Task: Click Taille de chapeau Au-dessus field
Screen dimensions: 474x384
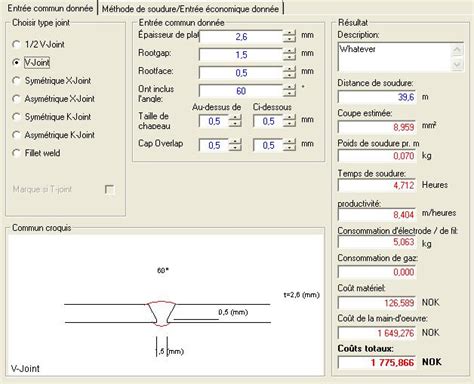Action: click(214, 121)
